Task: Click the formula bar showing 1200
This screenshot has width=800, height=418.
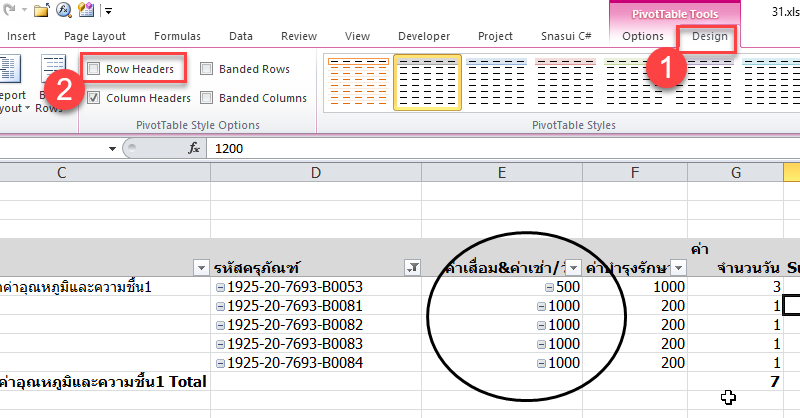Action: (400, 148)
